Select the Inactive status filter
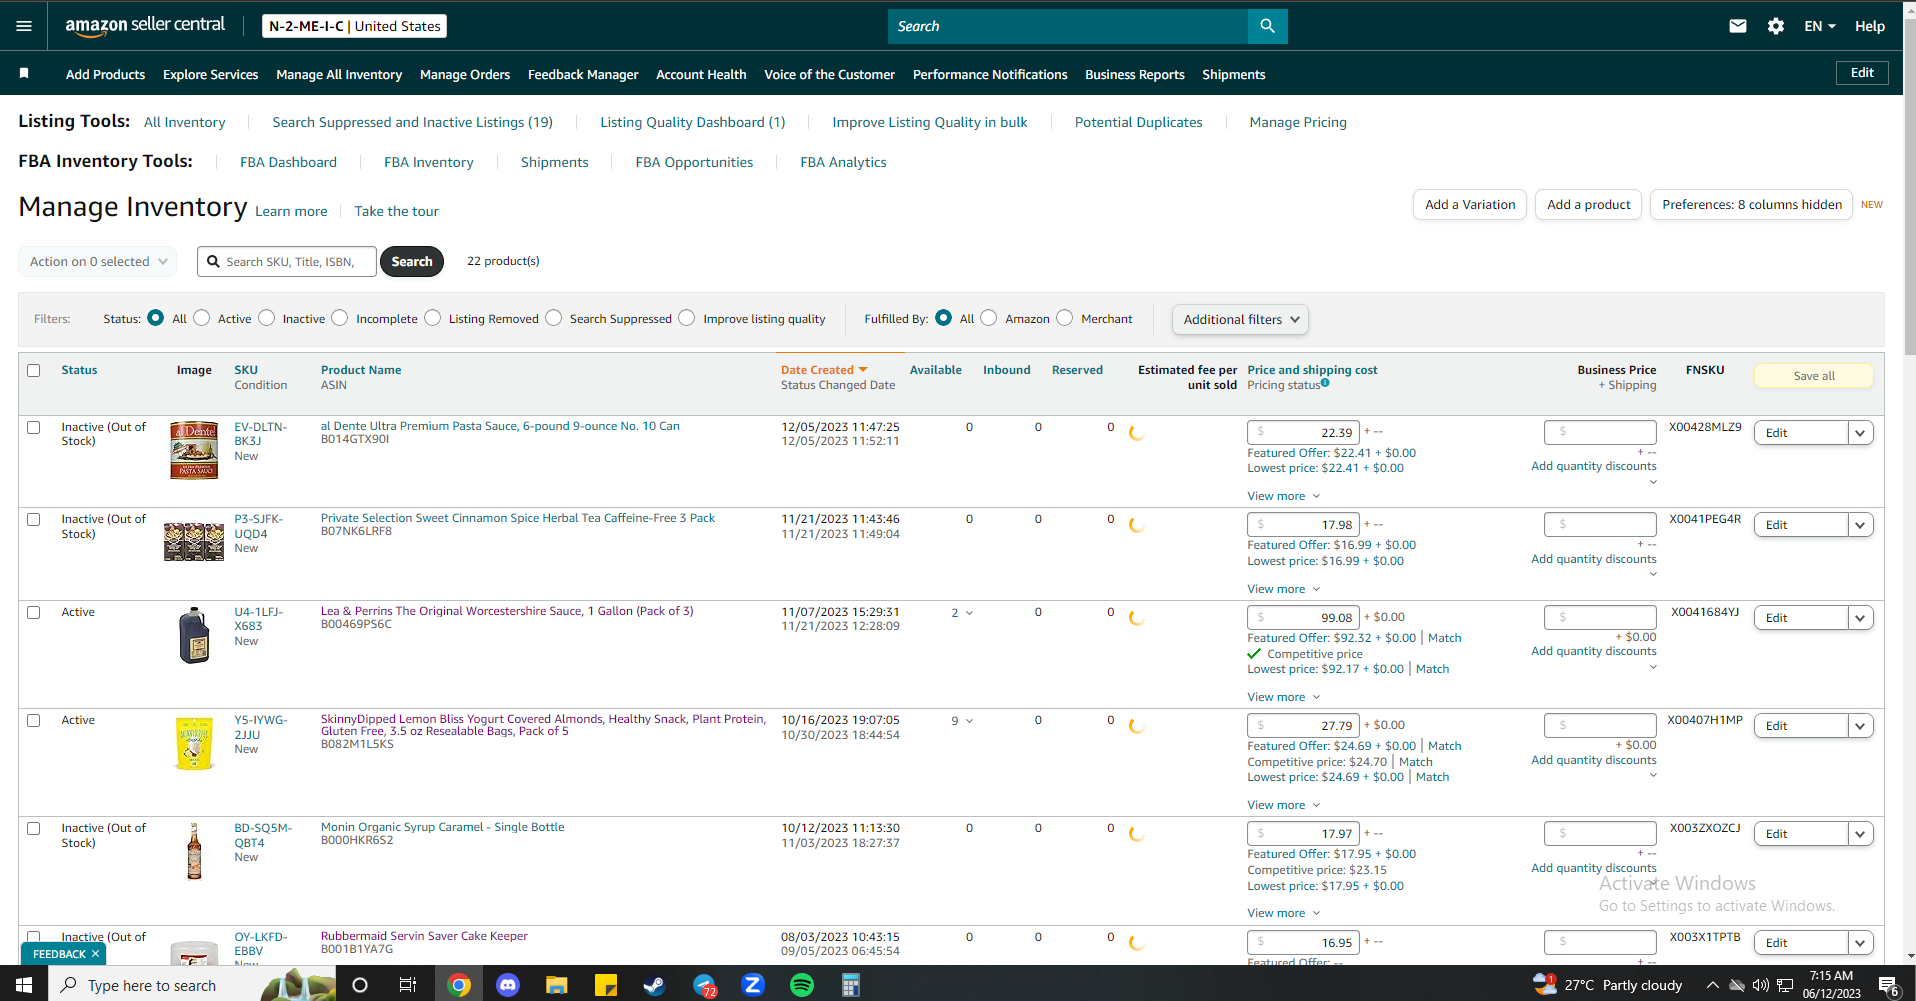 click(x=267, y=318)
